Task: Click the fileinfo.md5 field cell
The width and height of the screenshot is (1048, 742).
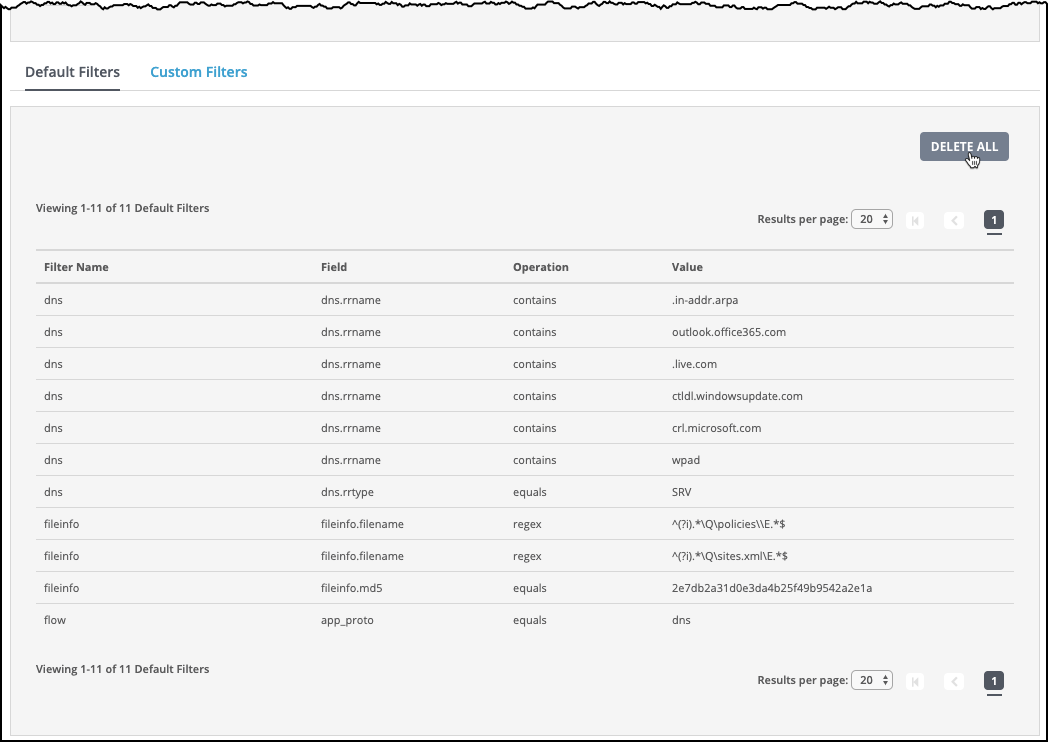Action: (x=352, y=588)
